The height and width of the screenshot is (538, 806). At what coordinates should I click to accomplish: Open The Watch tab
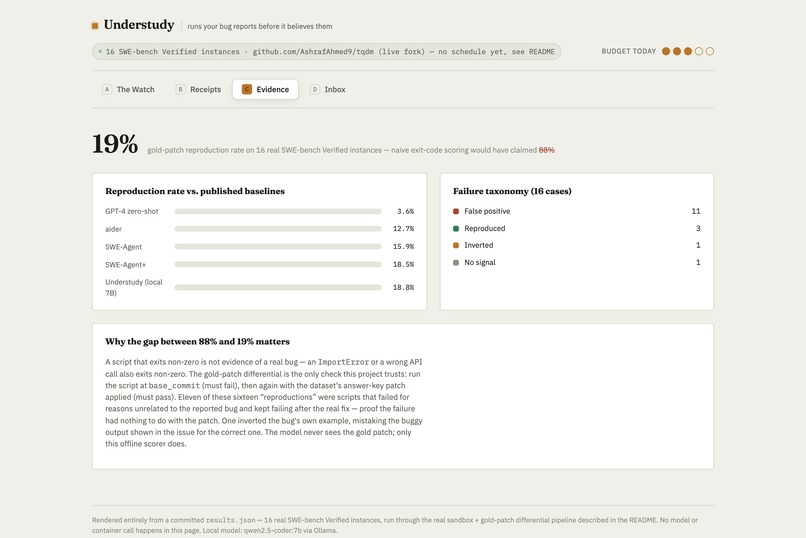click(x=129, y=89)
